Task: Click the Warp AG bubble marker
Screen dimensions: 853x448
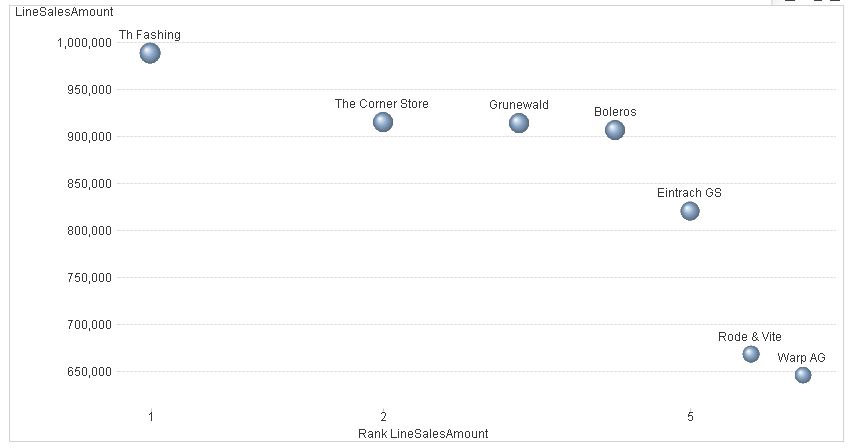Action: coord(803,375)
